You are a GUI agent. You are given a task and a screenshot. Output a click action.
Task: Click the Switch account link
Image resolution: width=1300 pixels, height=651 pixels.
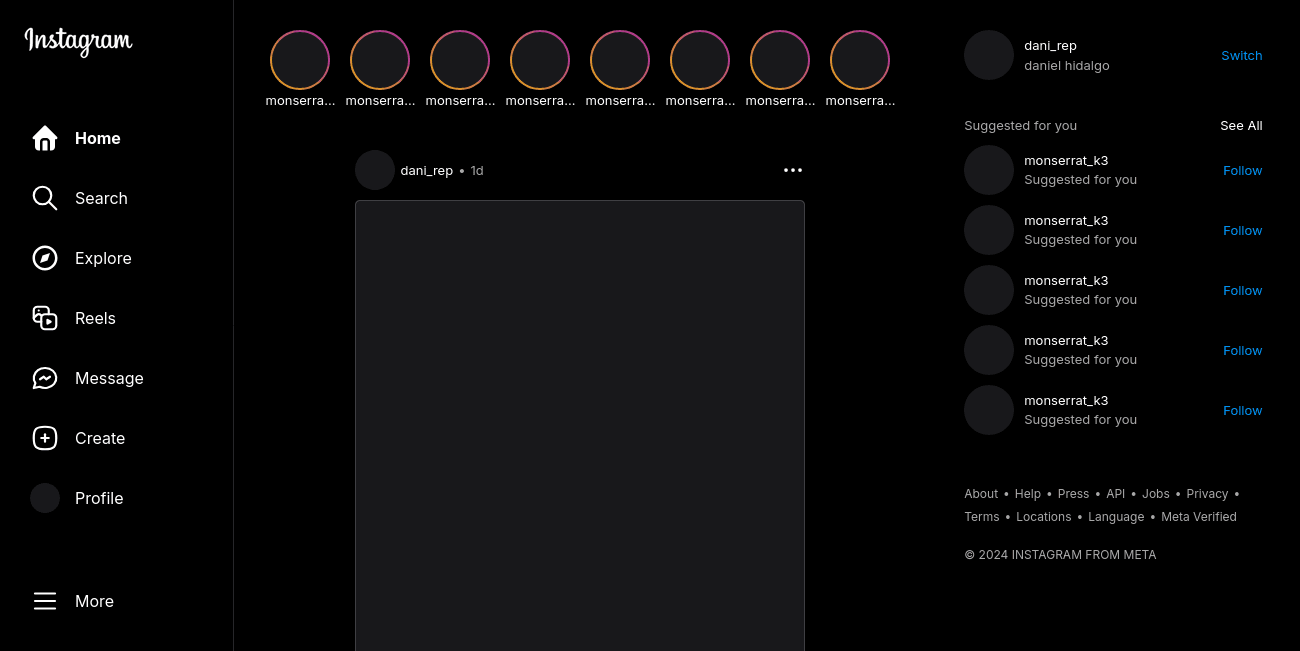click(1242, 55)
